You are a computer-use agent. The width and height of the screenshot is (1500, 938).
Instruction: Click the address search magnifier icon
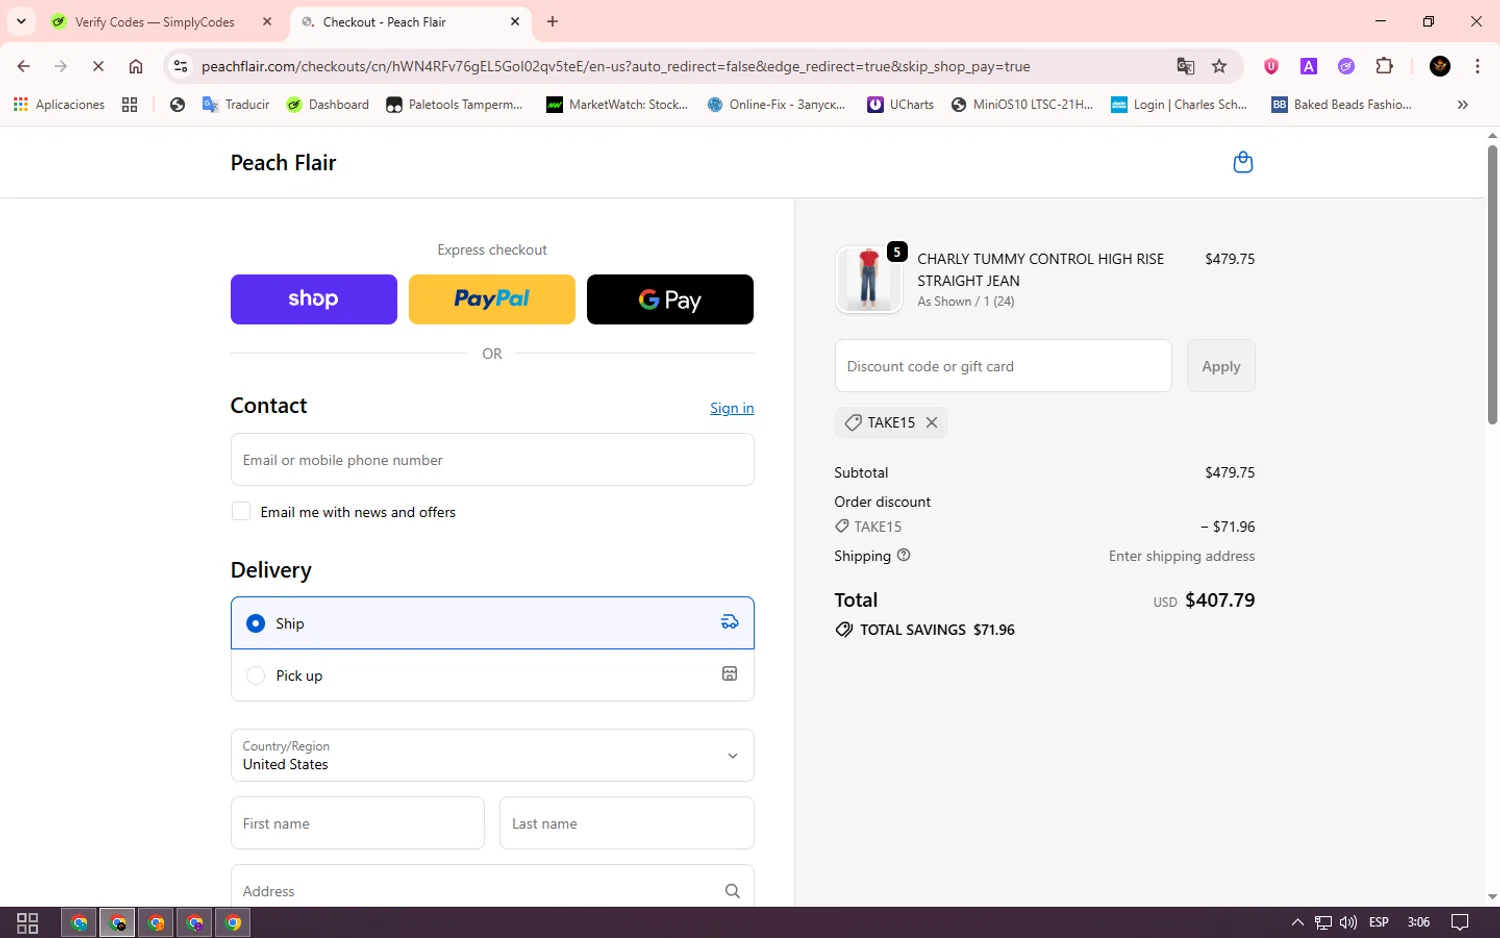click(732, 891)
